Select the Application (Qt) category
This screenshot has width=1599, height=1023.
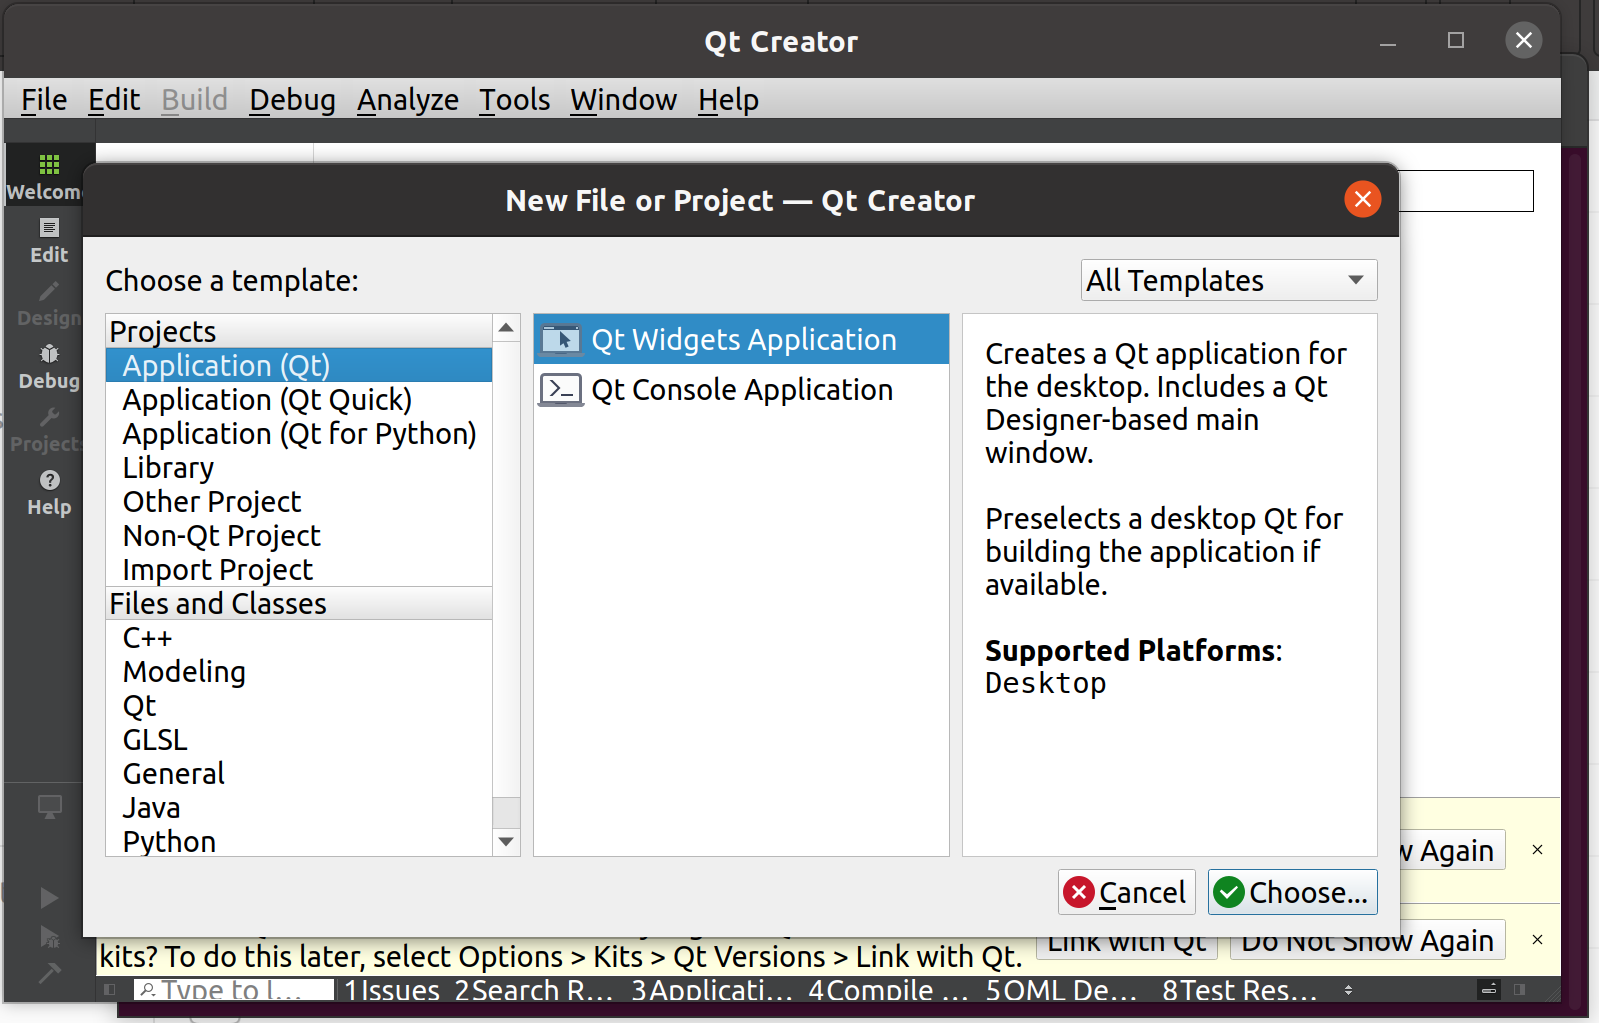(299, 365)
